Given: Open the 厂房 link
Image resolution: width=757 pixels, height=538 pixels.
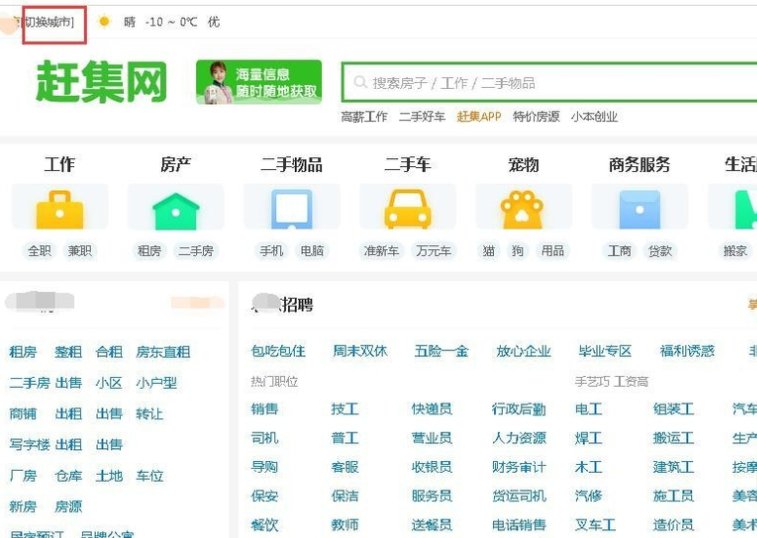Looking at the screenshot, I should click(x=23, y=476).
